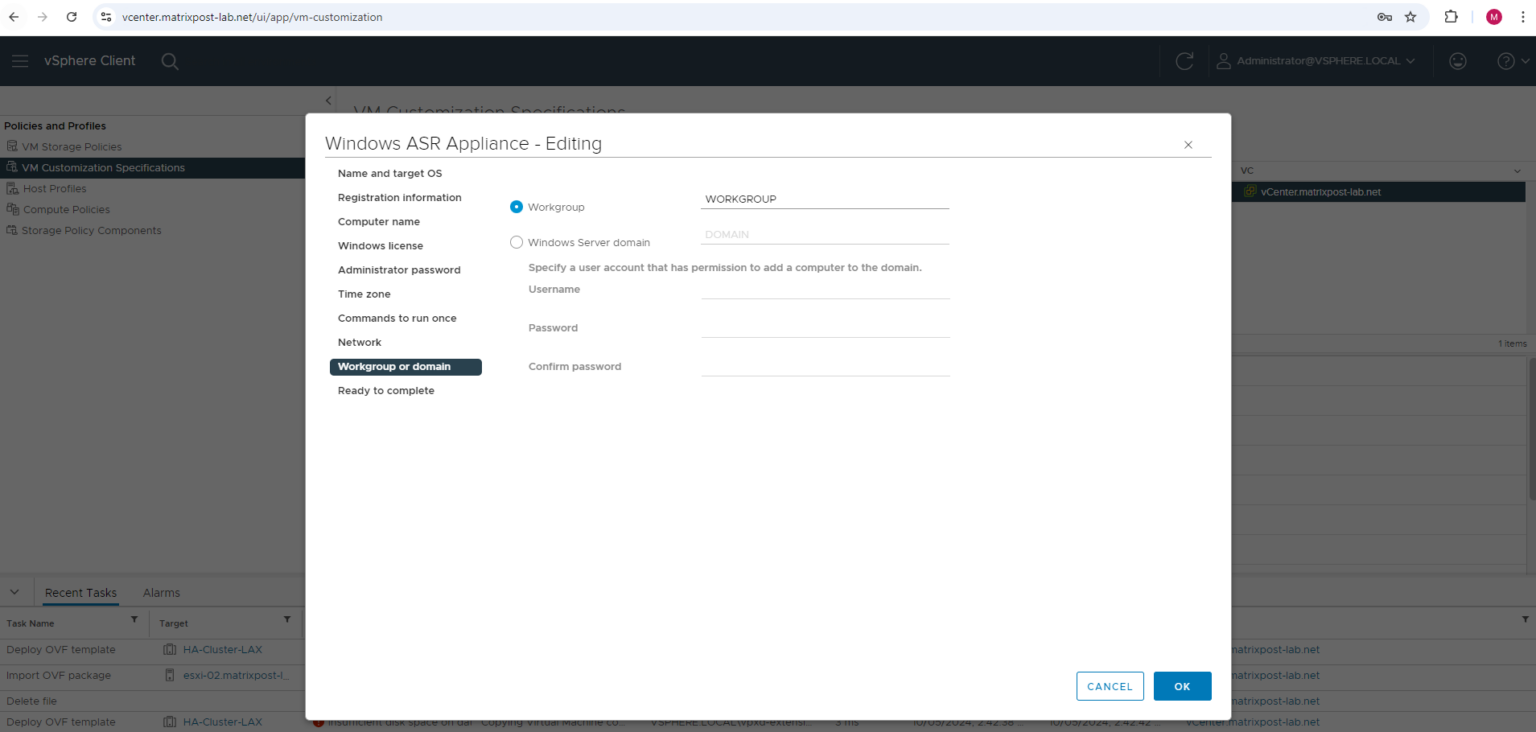Click the WORKGROUP name input field
The image size is (1536, 732).
824,198
